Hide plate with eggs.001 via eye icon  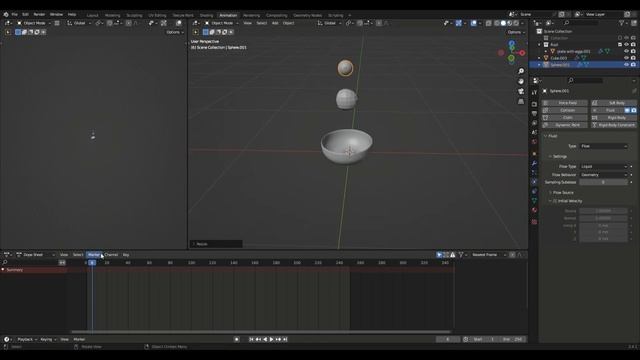(627, 51)
